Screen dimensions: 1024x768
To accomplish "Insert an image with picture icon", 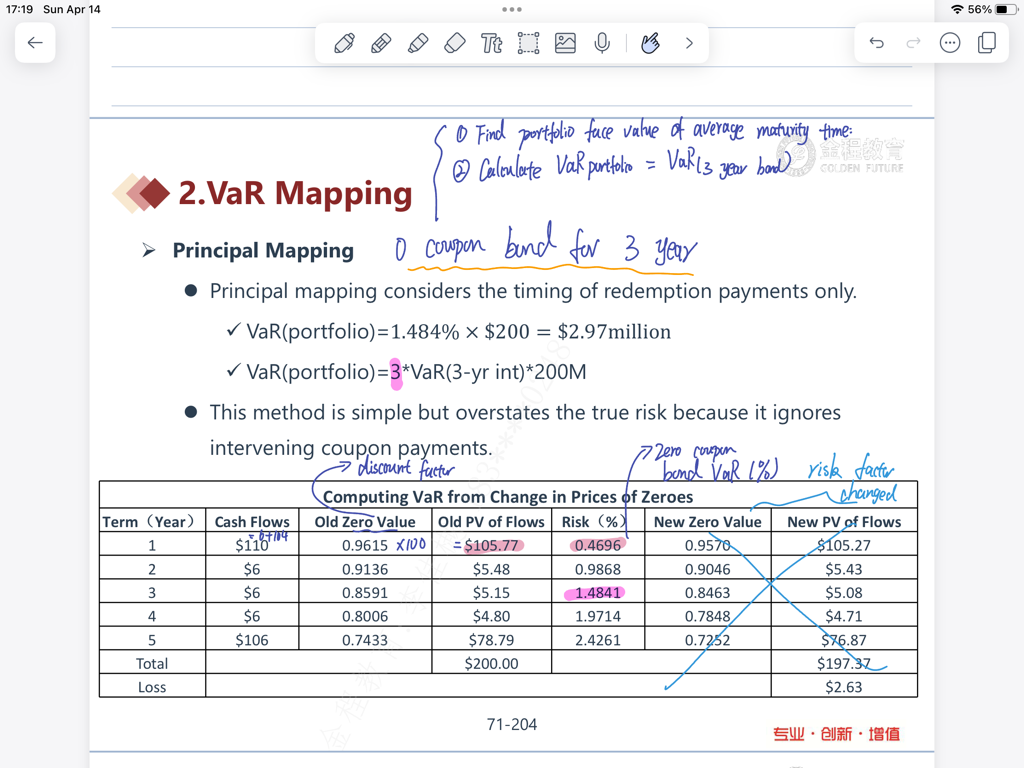I will tap(565, 43).
